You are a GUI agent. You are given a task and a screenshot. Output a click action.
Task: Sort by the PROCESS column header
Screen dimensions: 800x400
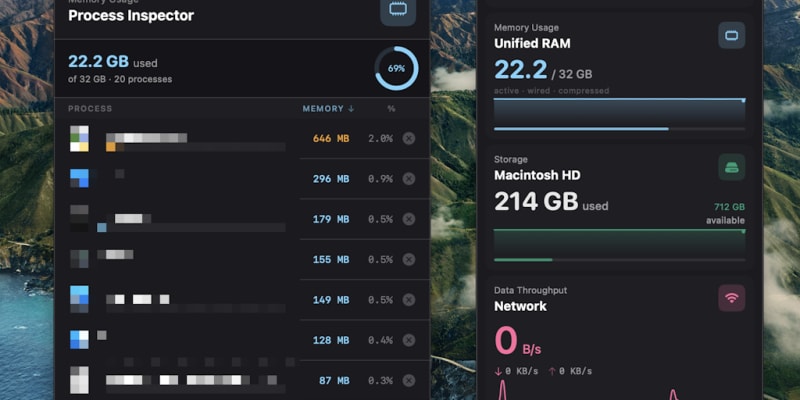click(90, 109)
